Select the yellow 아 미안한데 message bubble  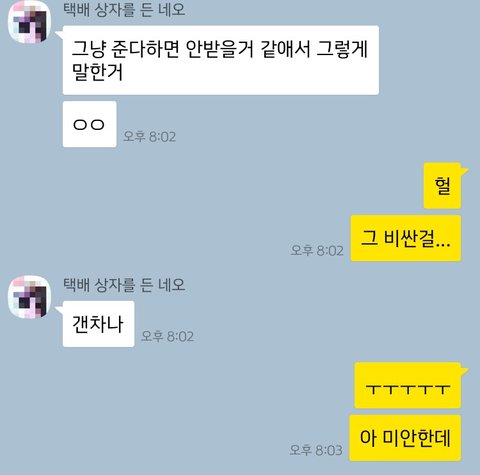click(x=405, y=438)
